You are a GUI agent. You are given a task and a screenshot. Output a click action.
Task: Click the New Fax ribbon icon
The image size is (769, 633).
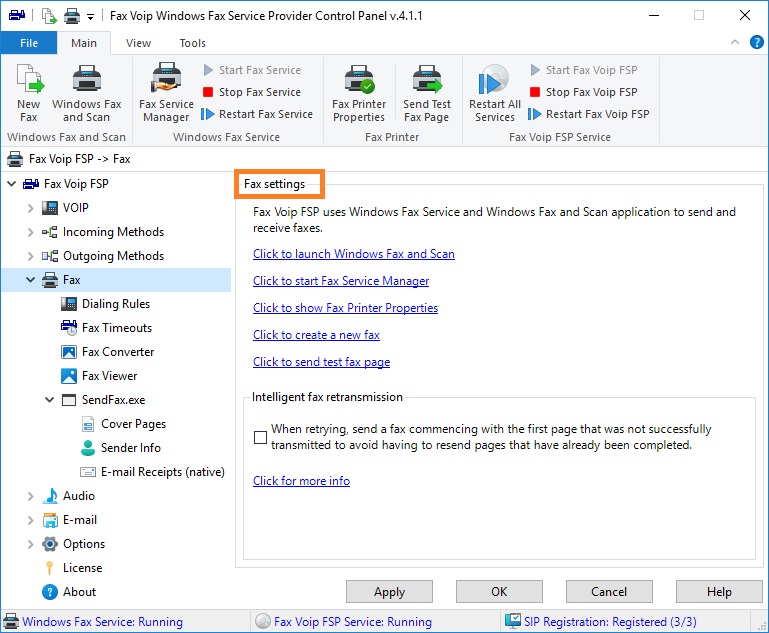tap(29, 93)
